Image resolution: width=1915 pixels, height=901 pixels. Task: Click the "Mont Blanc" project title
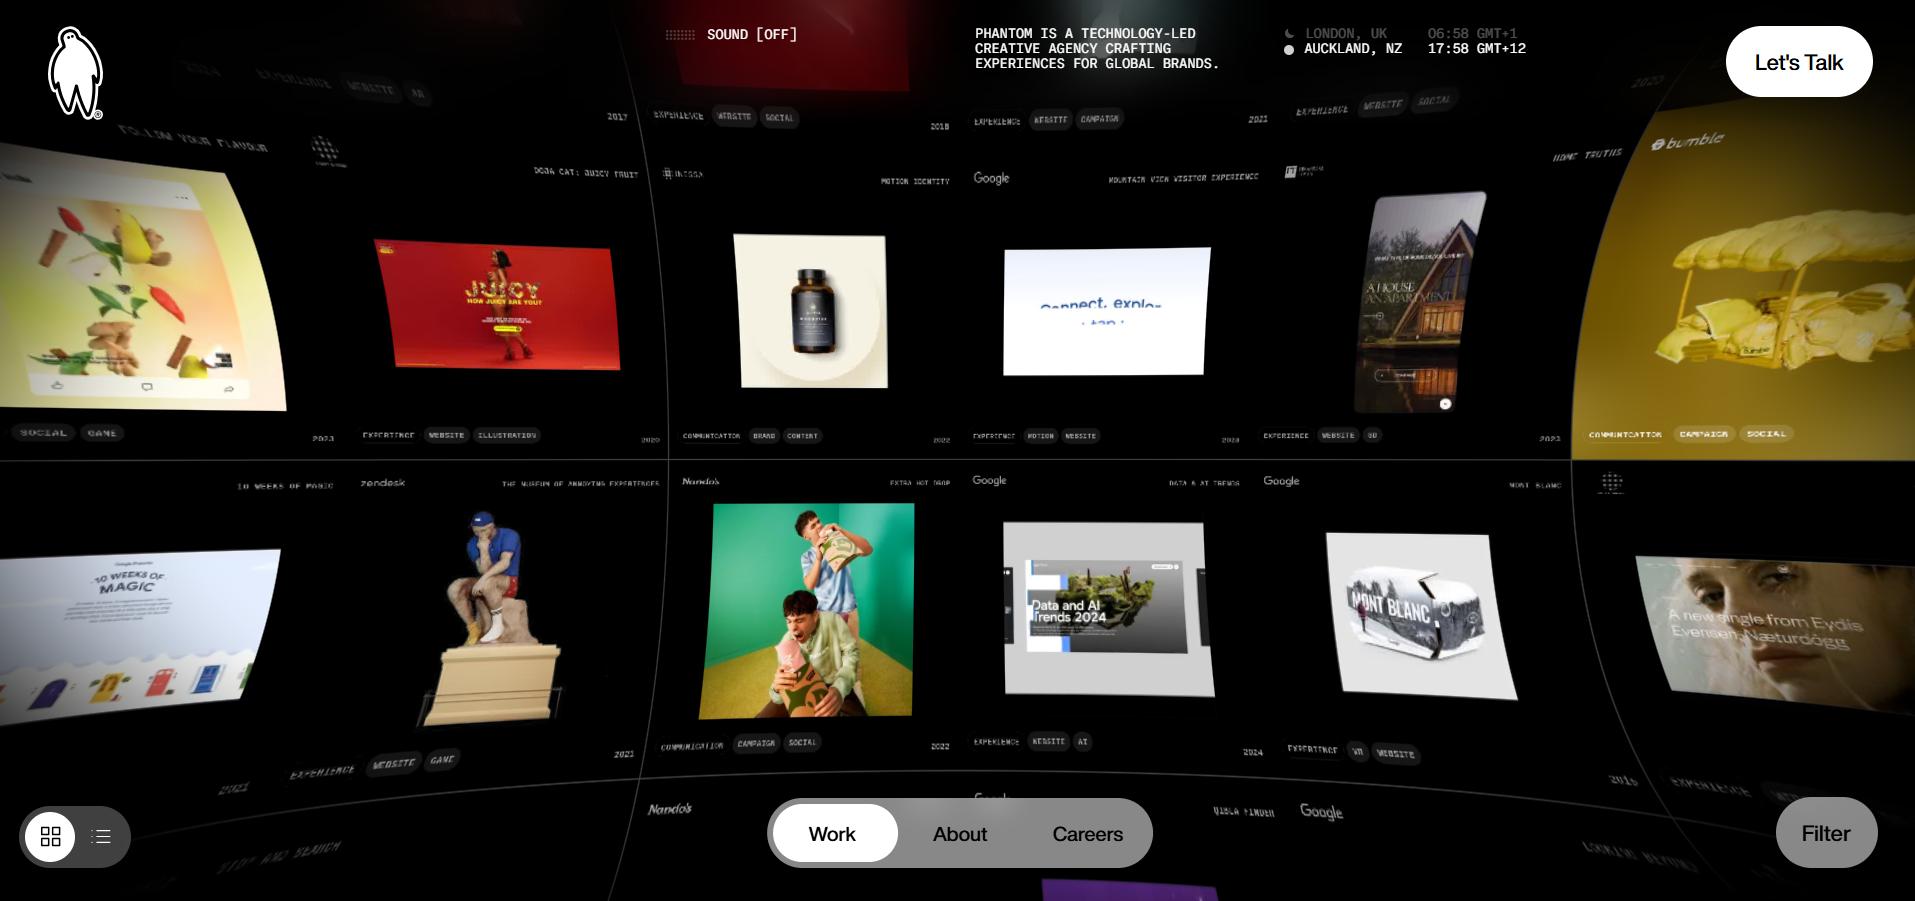click(x=1535, y=485)
